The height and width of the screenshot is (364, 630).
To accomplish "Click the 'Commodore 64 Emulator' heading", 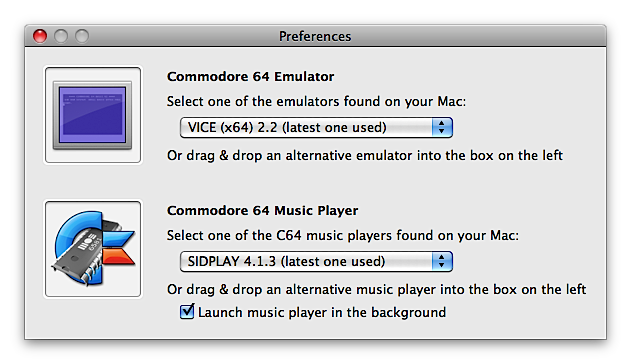I will tap(250, 76).
